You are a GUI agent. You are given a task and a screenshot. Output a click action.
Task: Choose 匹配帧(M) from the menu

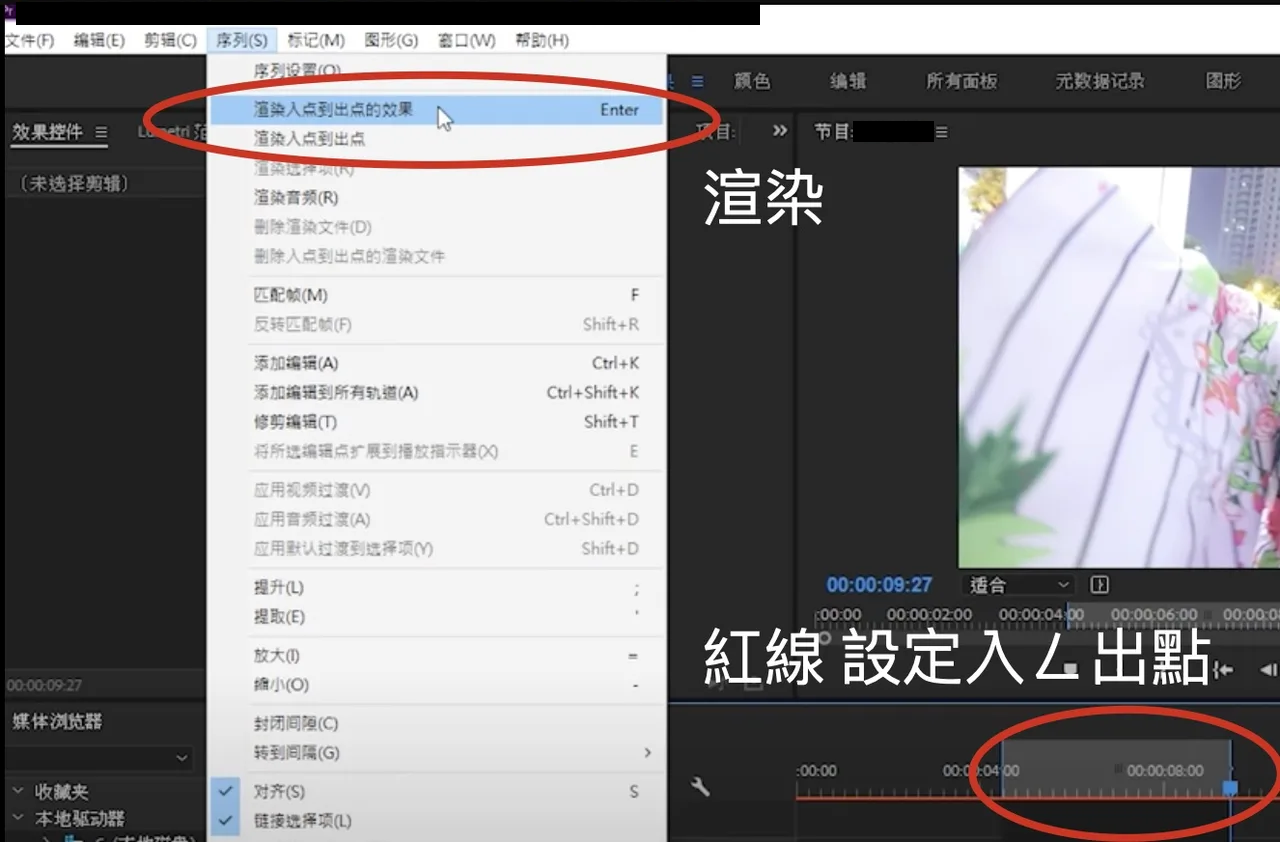point(437,295)
